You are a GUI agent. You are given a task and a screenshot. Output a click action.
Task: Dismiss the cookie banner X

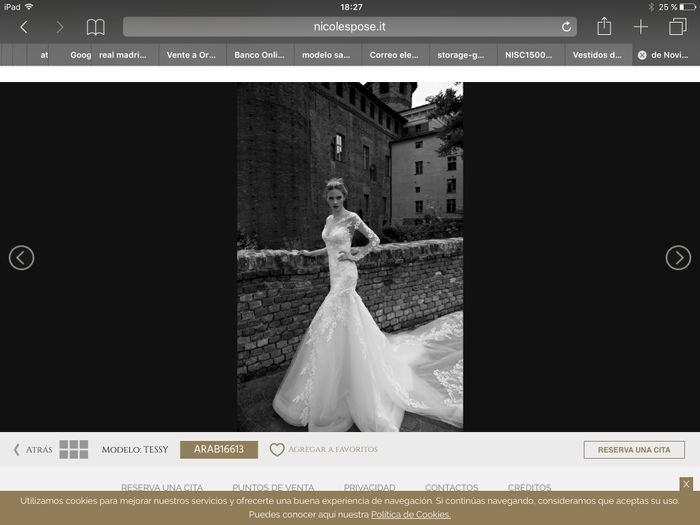[686, 484]
